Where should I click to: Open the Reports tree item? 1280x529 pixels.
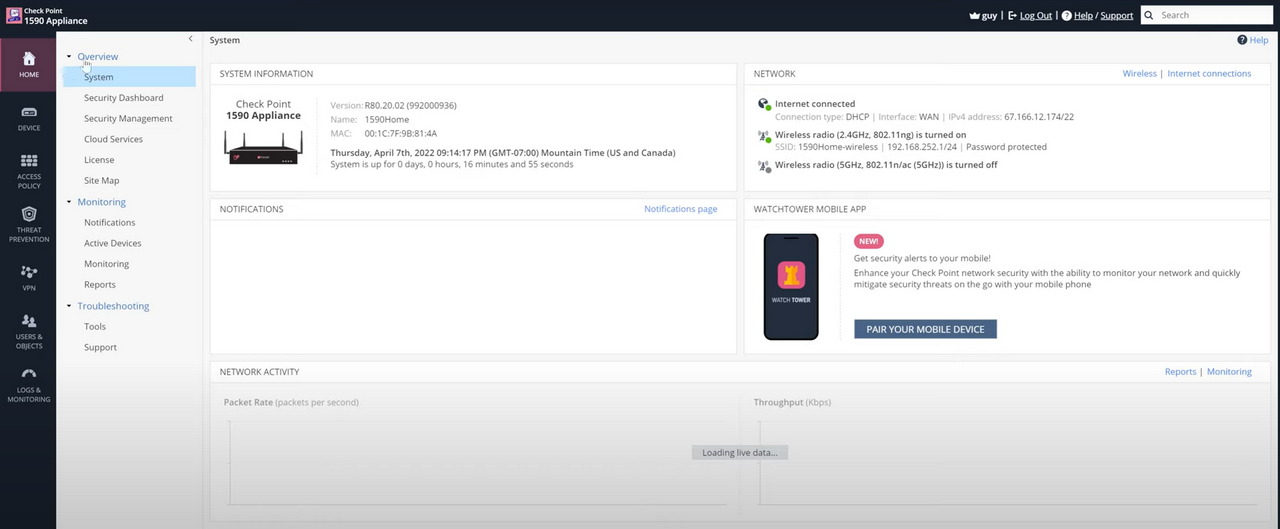[100, 285]
